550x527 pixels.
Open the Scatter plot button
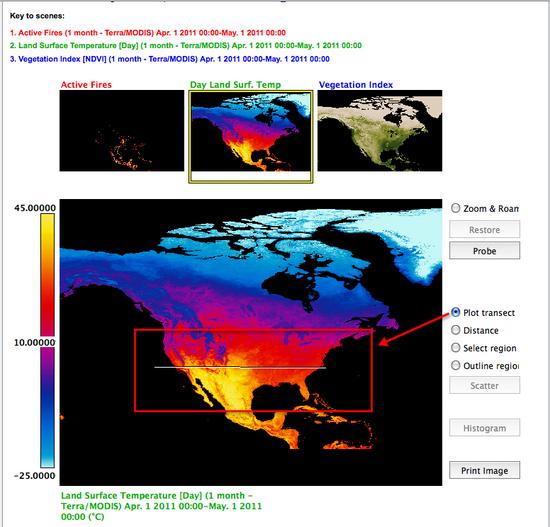tap(484, 385)
